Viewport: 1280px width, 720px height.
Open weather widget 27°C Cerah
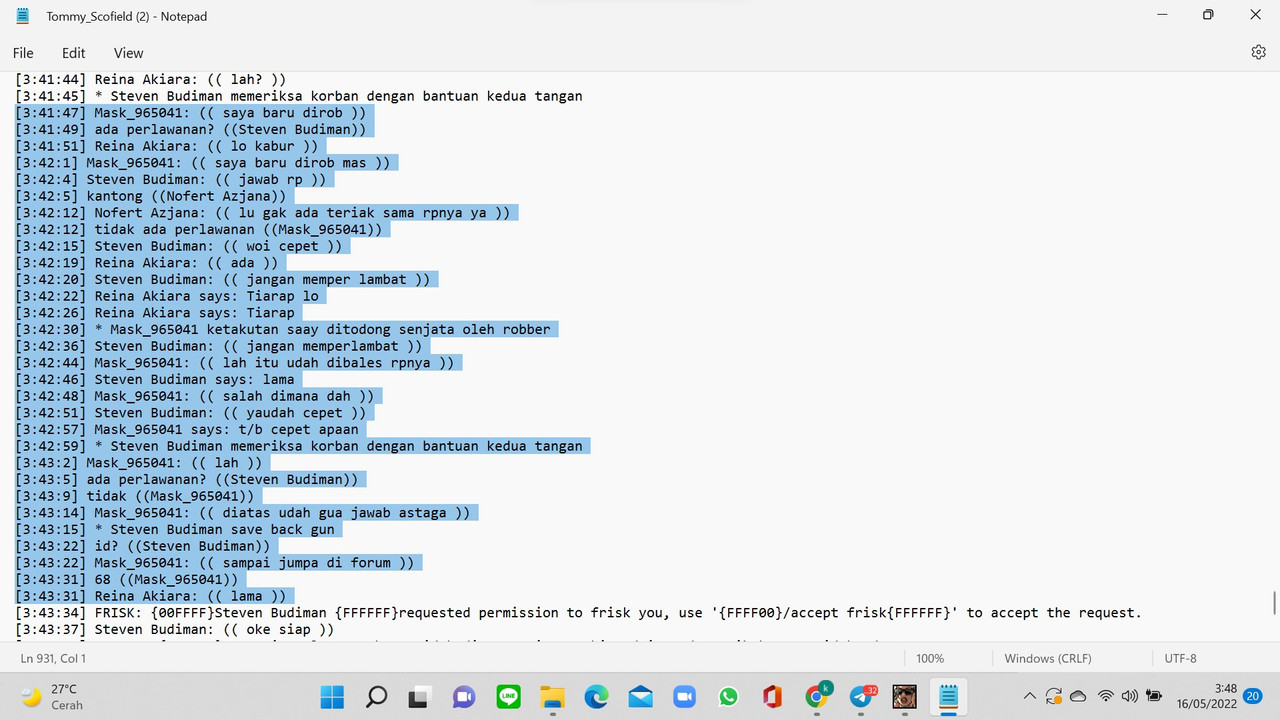(54, 696)
